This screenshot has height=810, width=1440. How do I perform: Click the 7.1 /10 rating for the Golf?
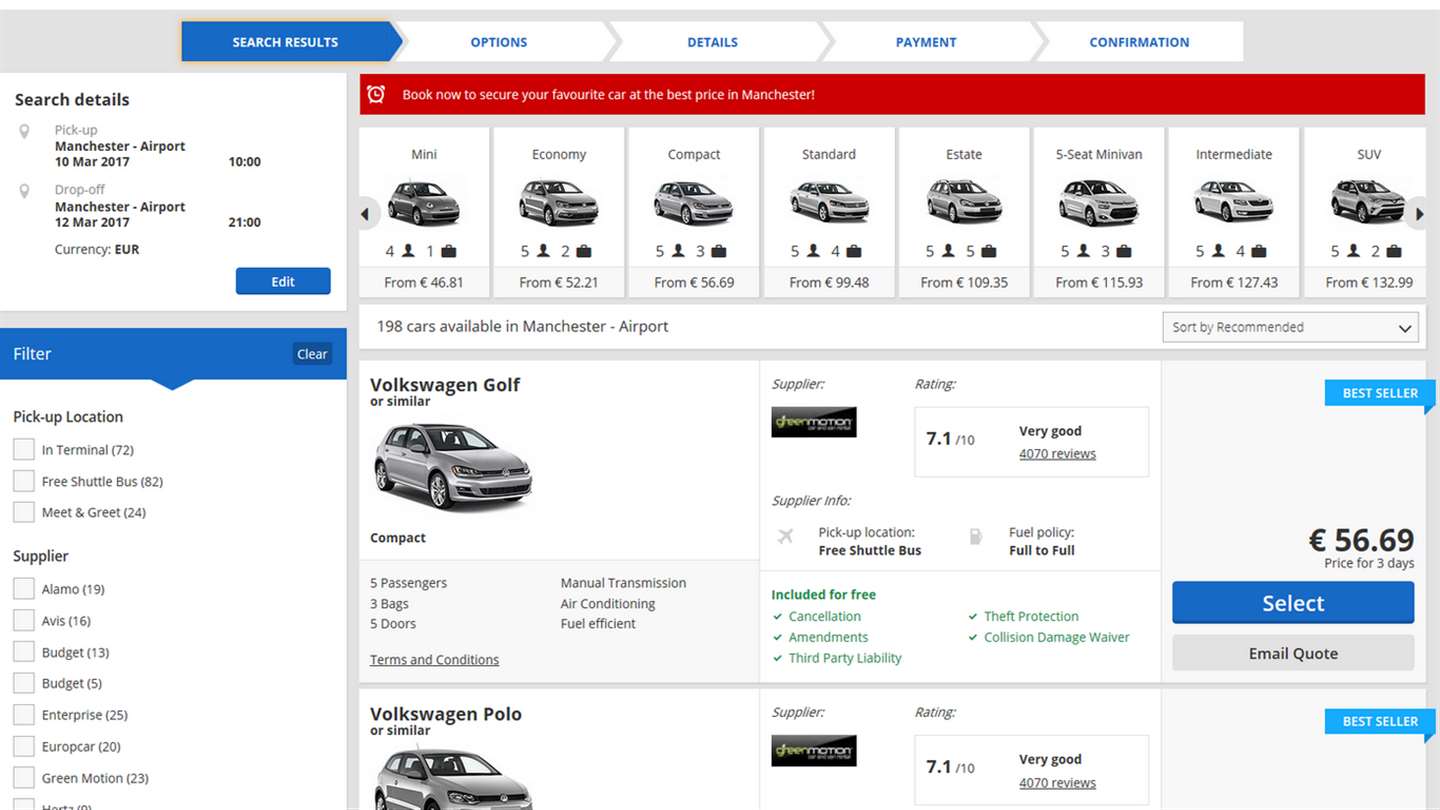point(950,439)
